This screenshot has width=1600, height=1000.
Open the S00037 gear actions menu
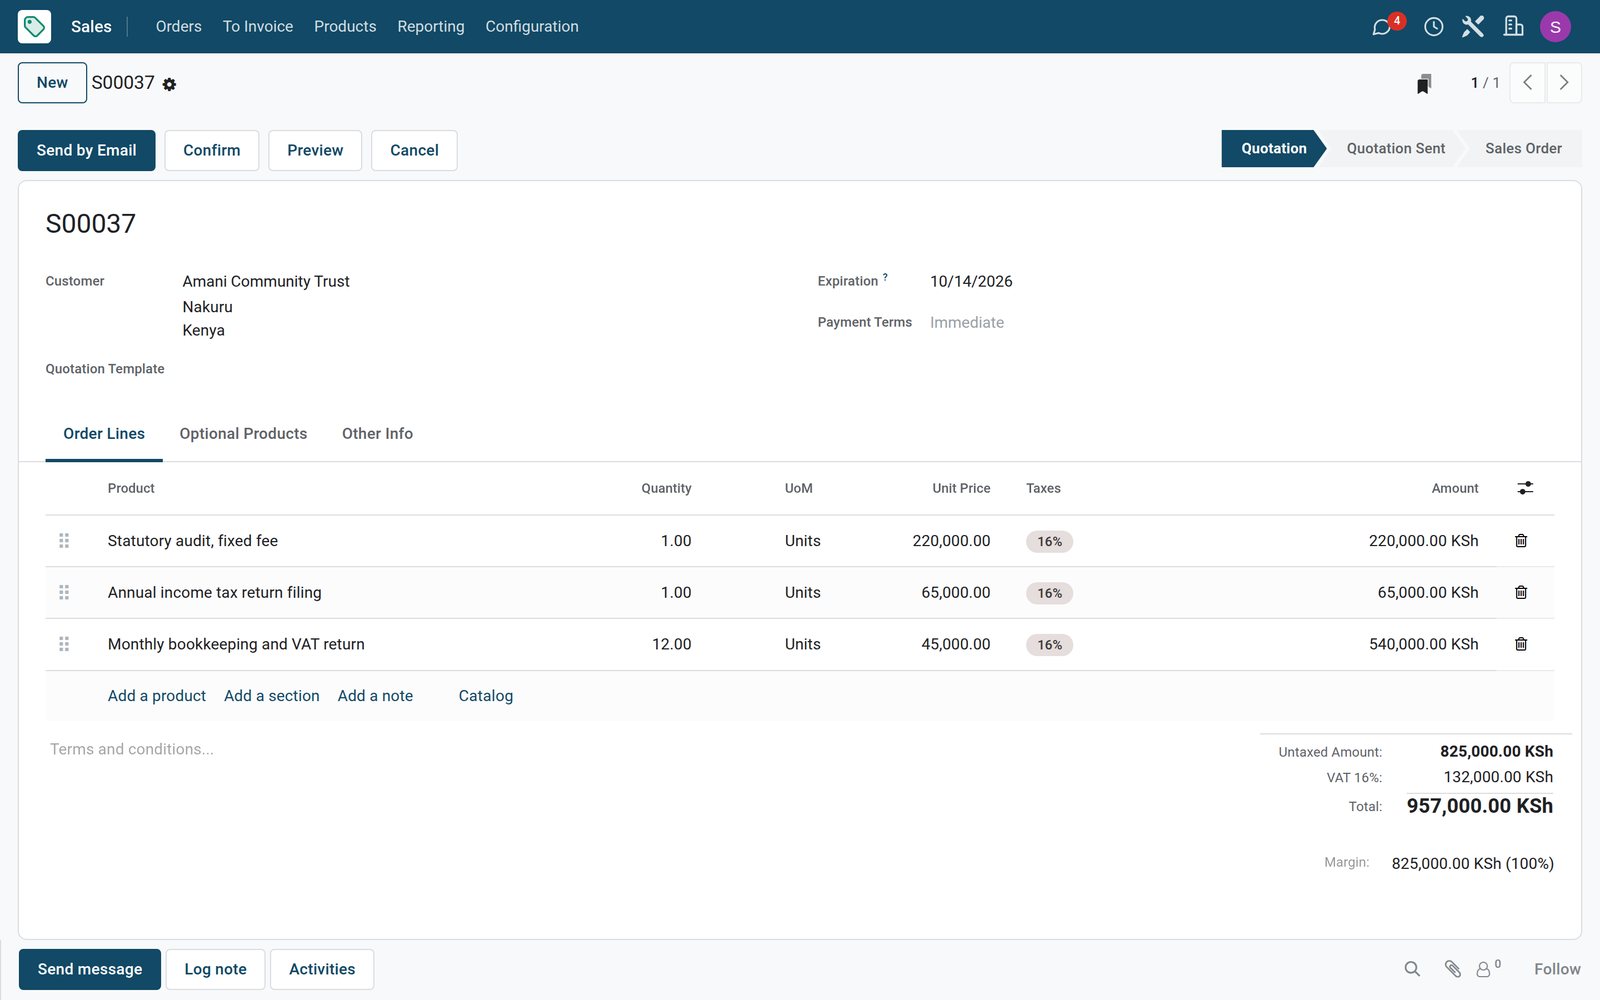[170, 85]
